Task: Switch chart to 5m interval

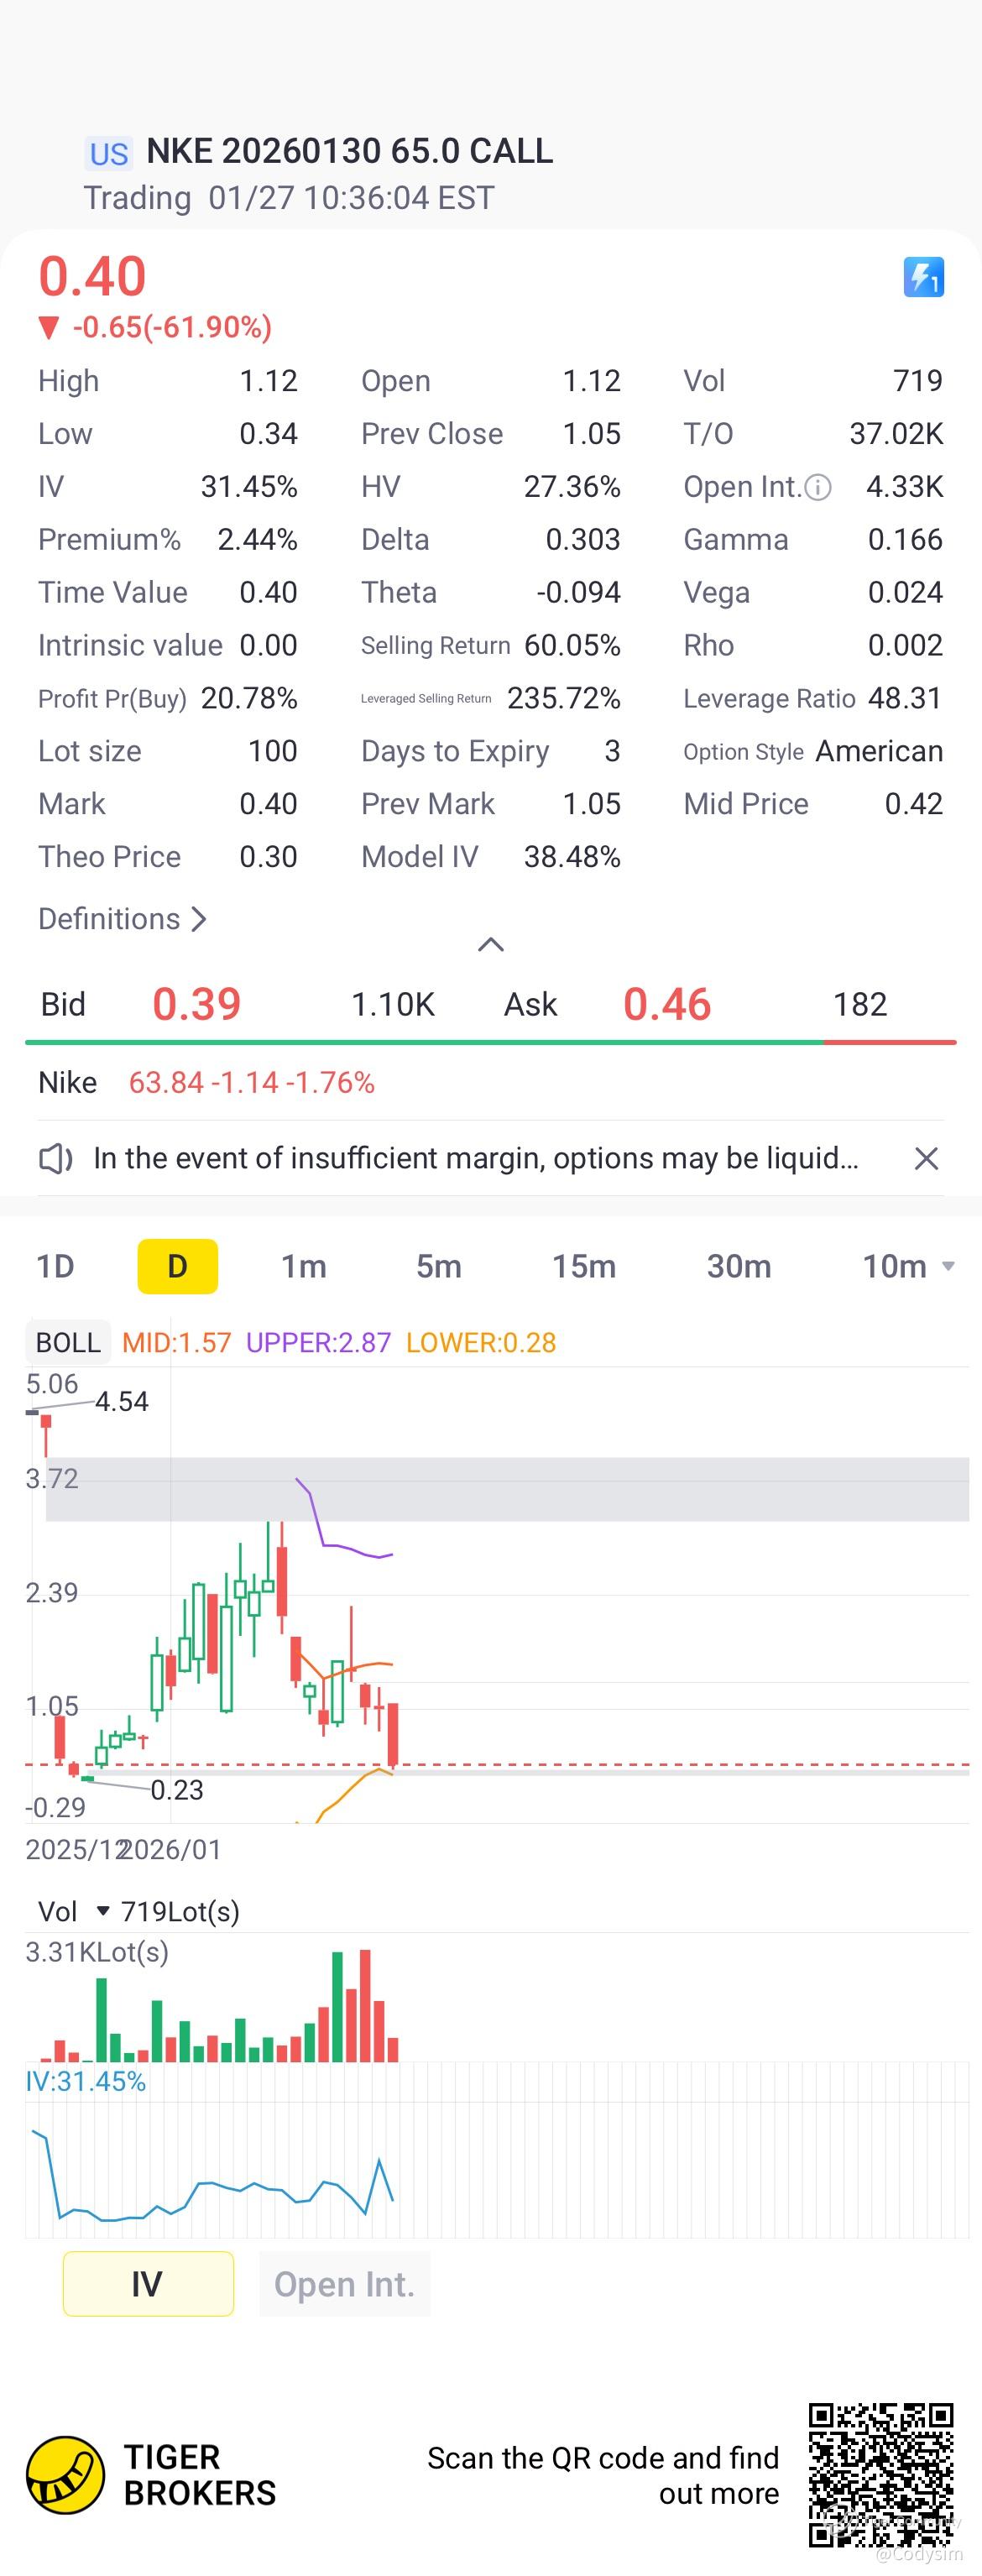Action: [x=438, y=1266]
